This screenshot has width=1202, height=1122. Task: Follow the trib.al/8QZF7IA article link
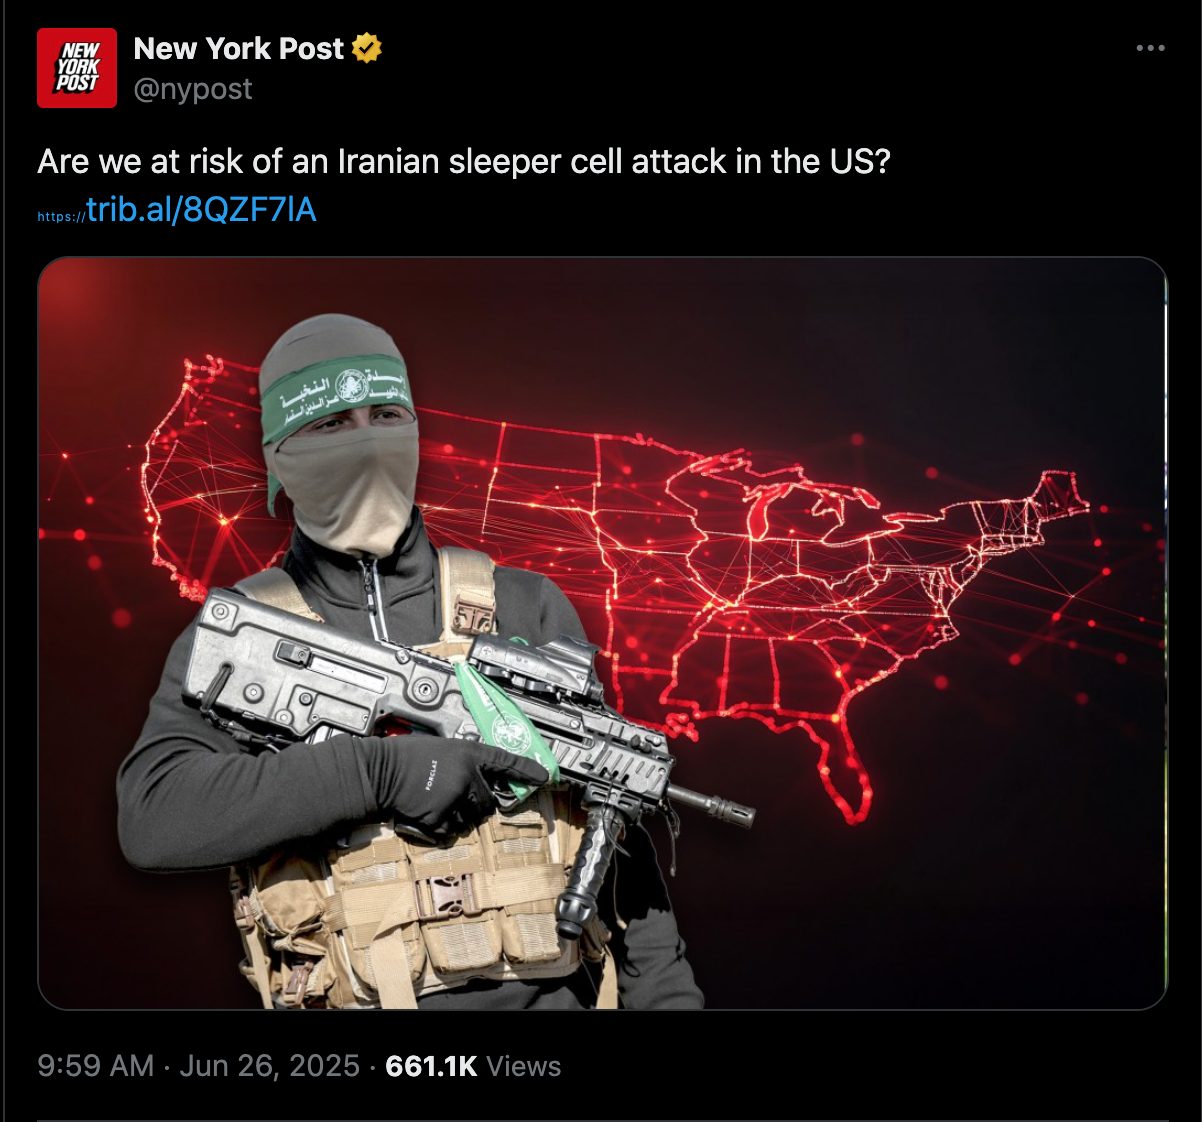click(x=177, y=210)
